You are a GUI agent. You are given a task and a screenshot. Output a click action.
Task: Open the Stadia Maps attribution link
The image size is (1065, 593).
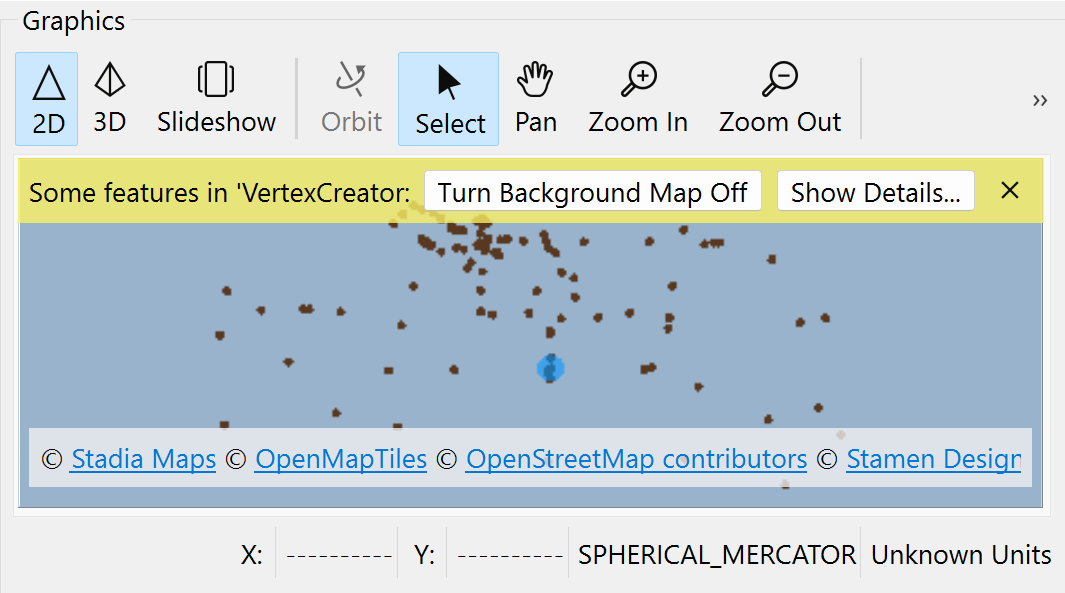tap(143, 459)
